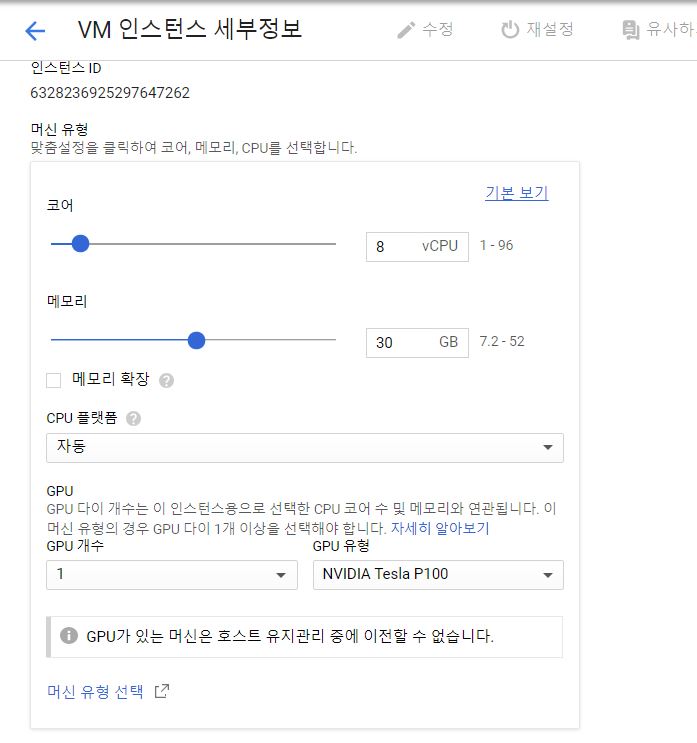Expand the GPU 개수 dropdown
This screenshot has height=743, width=697.
pos(171,574)
